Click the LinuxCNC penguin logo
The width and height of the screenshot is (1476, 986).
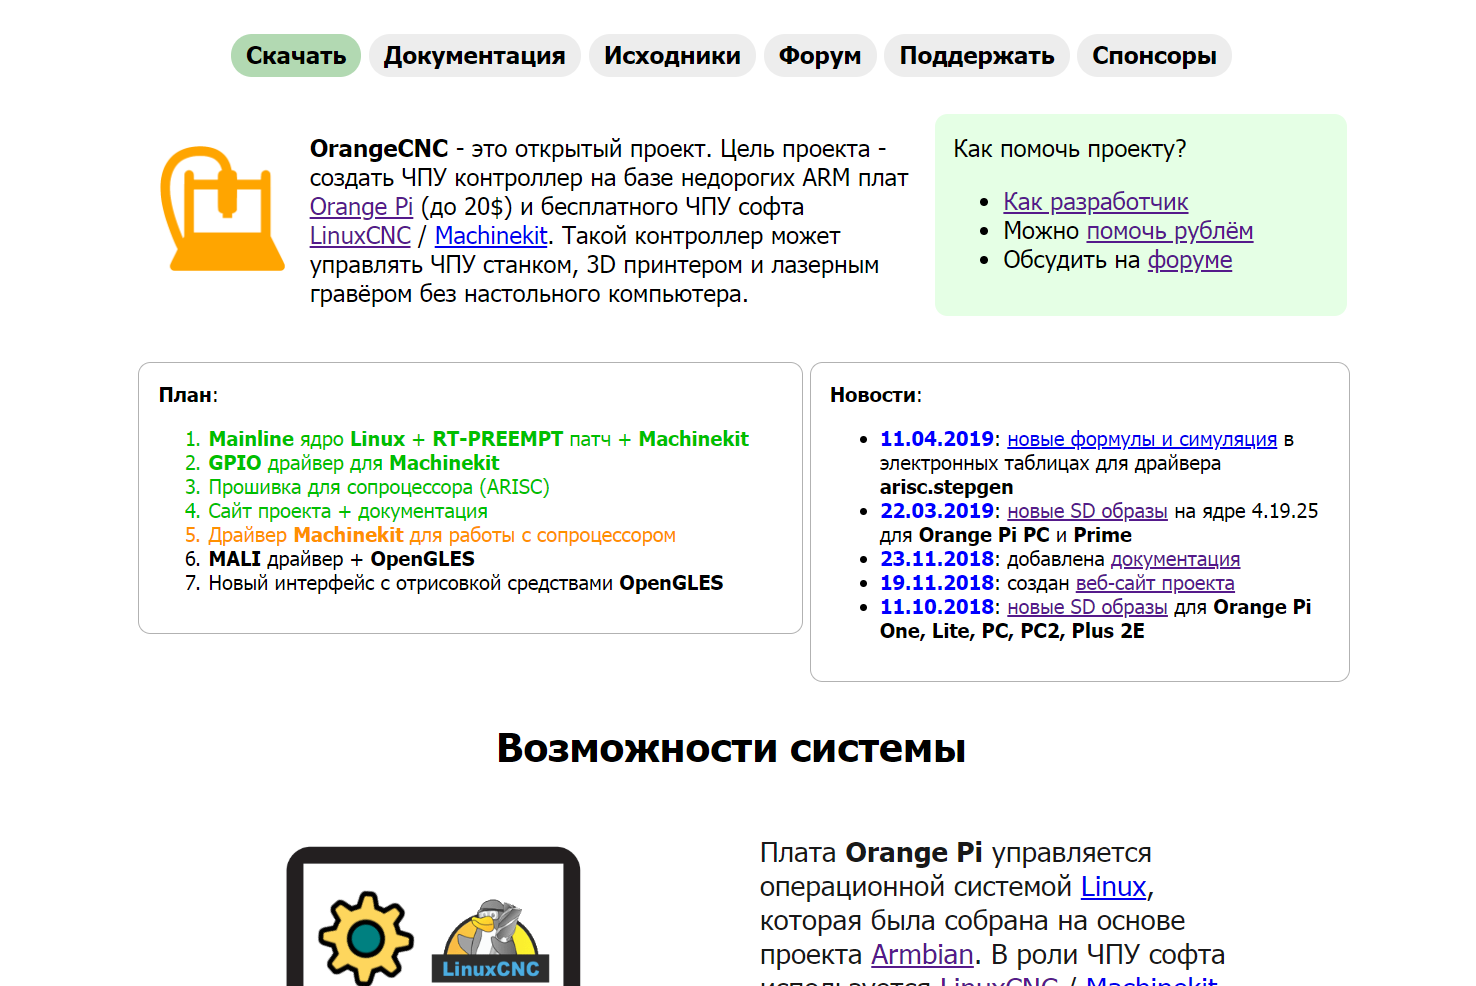491,941
